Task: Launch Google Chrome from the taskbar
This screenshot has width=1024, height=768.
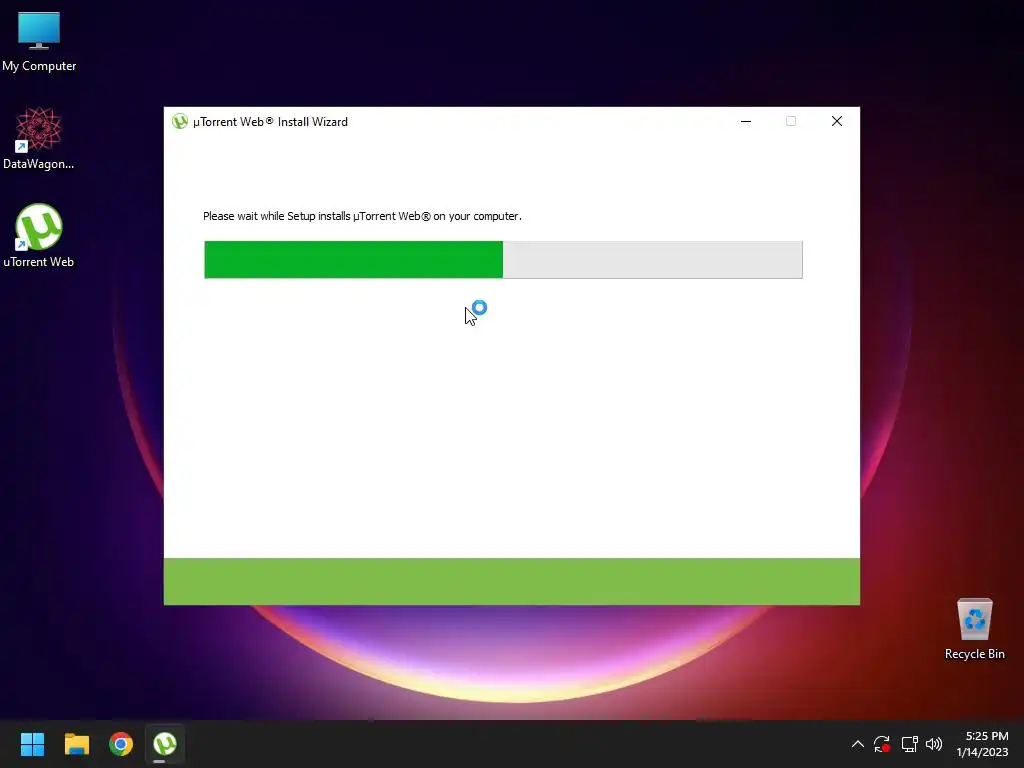Action: pos(121,744)
